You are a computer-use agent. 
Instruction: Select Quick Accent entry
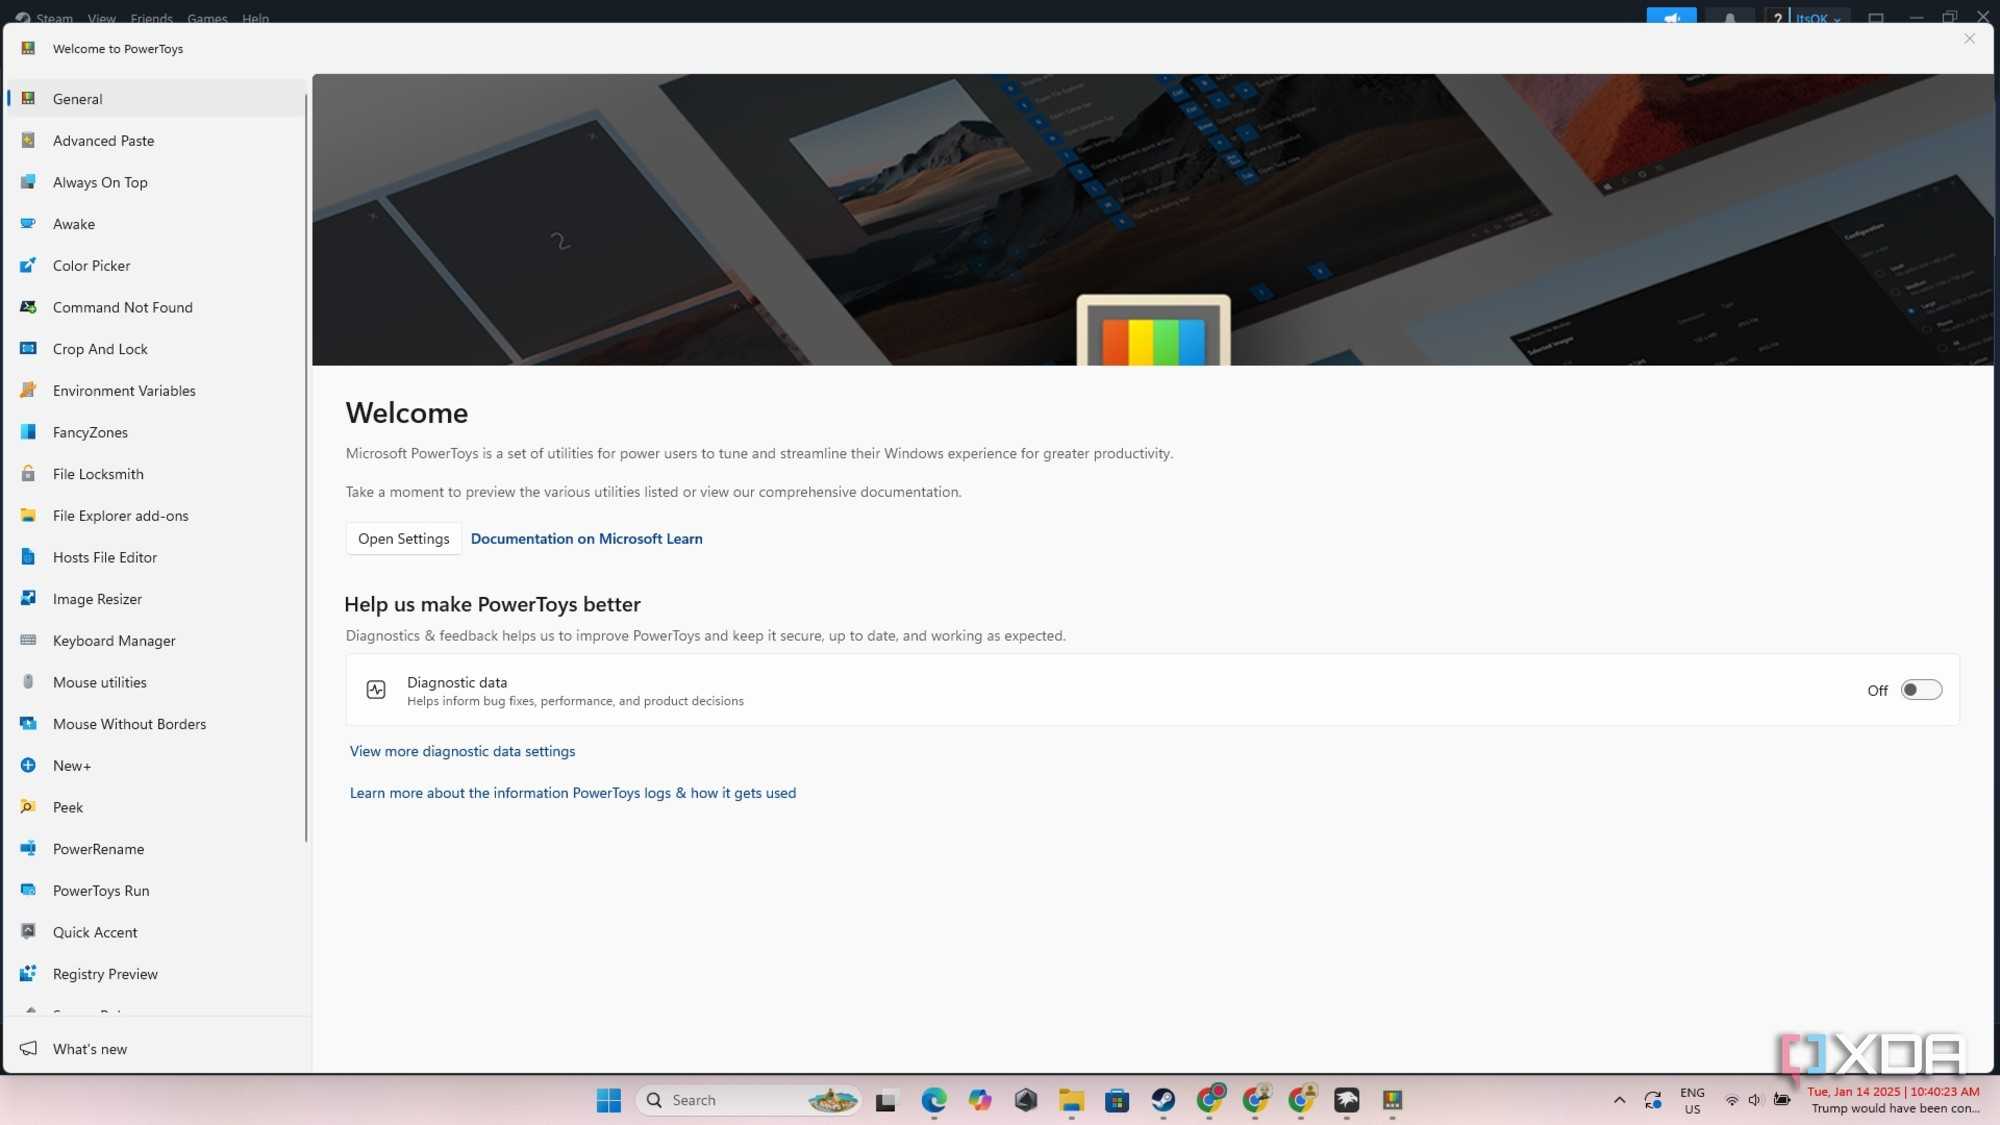click(x=155, y=932)
